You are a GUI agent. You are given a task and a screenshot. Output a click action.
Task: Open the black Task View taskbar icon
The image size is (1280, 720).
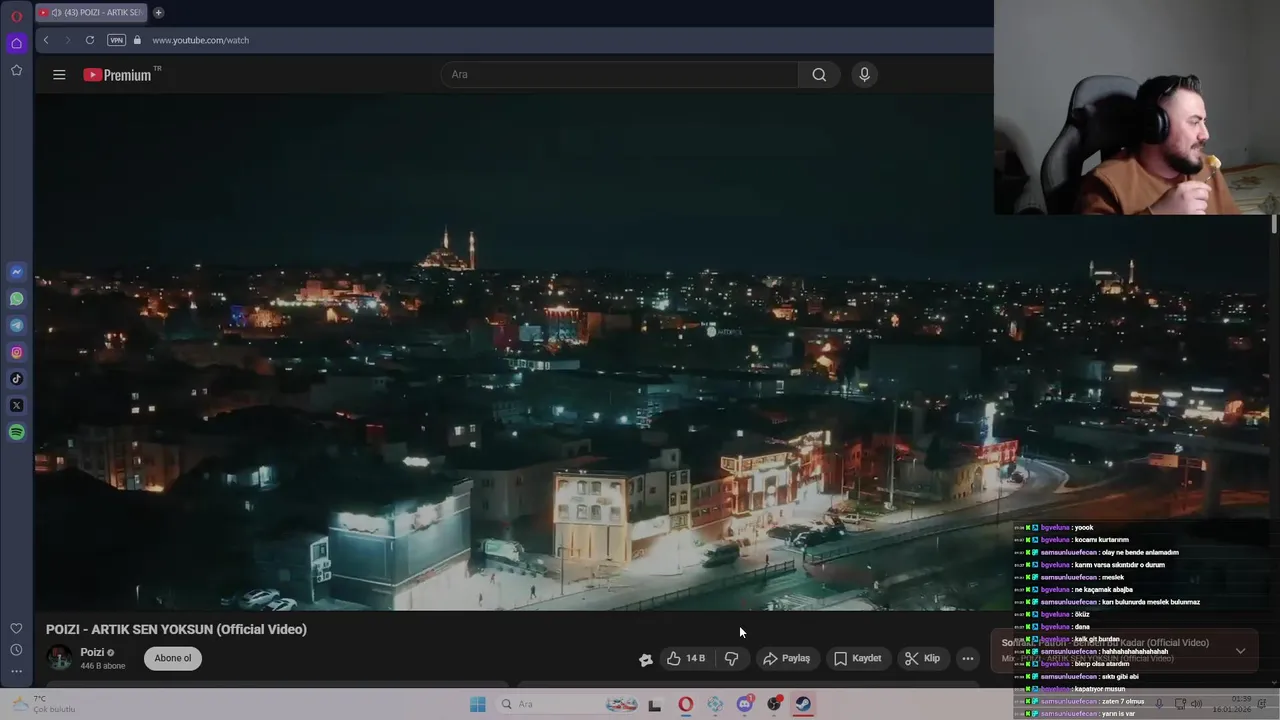[x=655, y=705]
